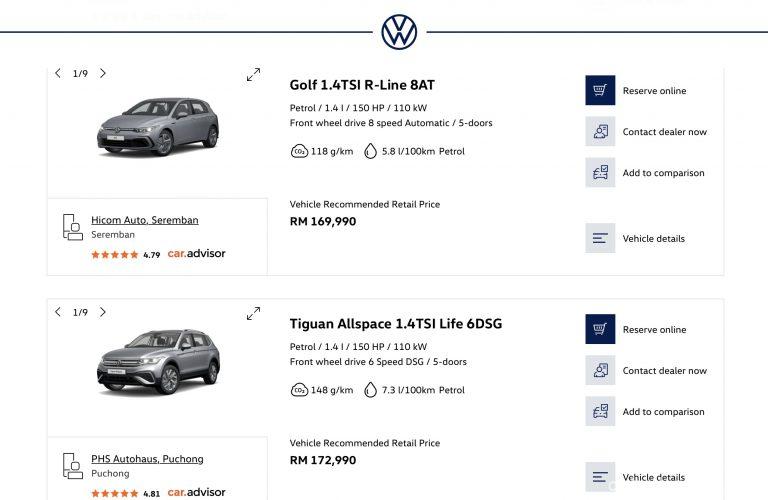Open Hicom Auto, Seremban dealer link
The width and height of the screenshot is (768, 500).
click(144, 220)
